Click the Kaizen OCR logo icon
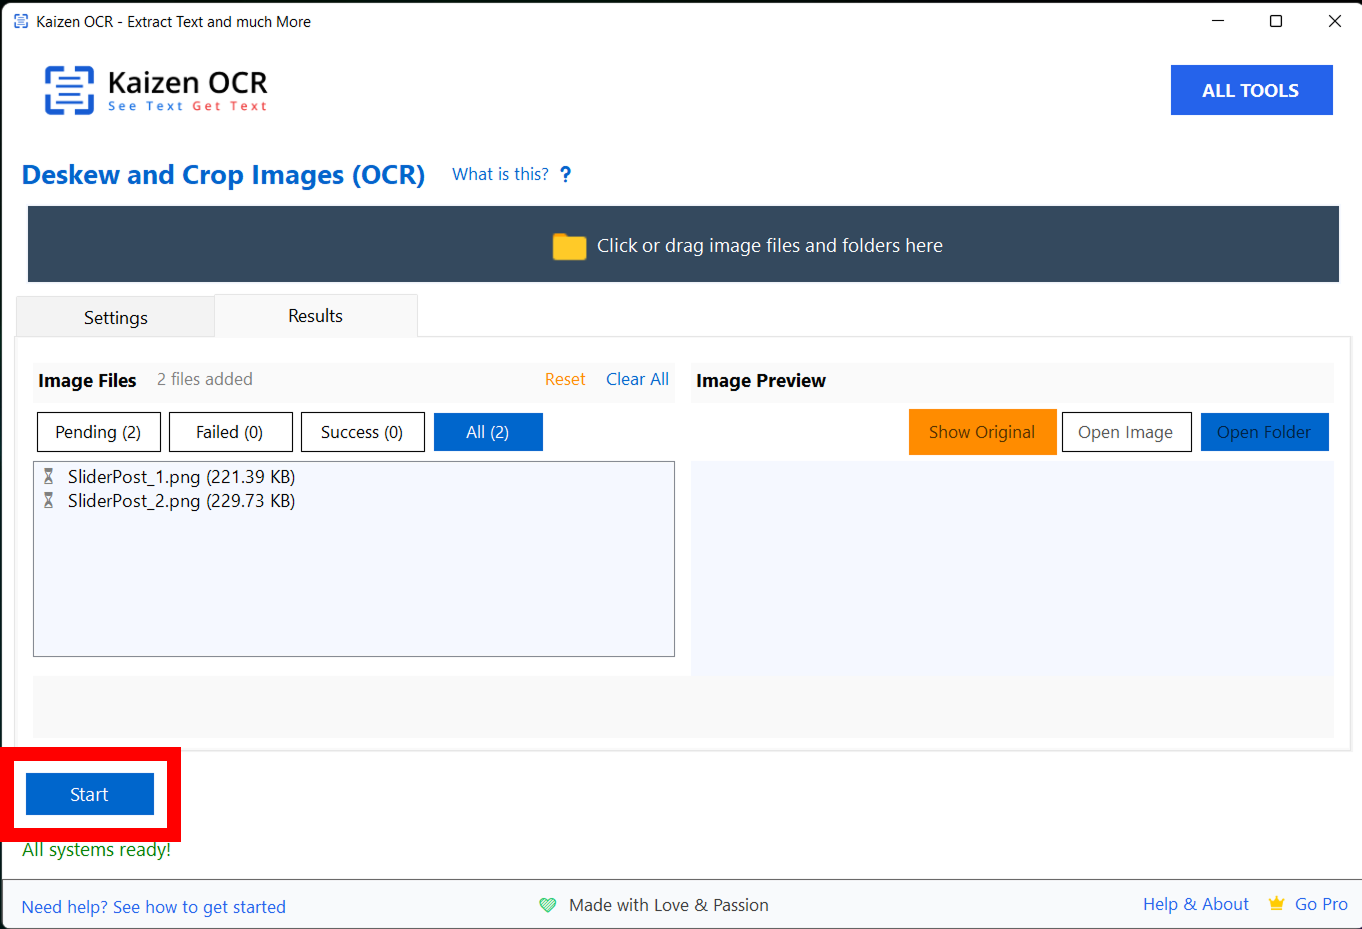The image size is (1362, 929). point(69,90)
